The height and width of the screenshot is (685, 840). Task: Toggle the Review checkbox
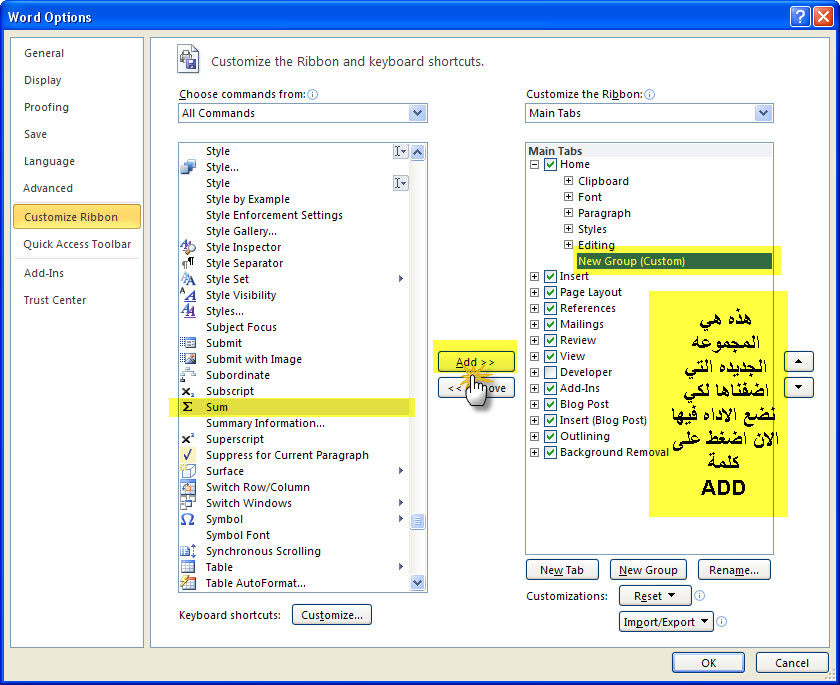click(550, 341)
